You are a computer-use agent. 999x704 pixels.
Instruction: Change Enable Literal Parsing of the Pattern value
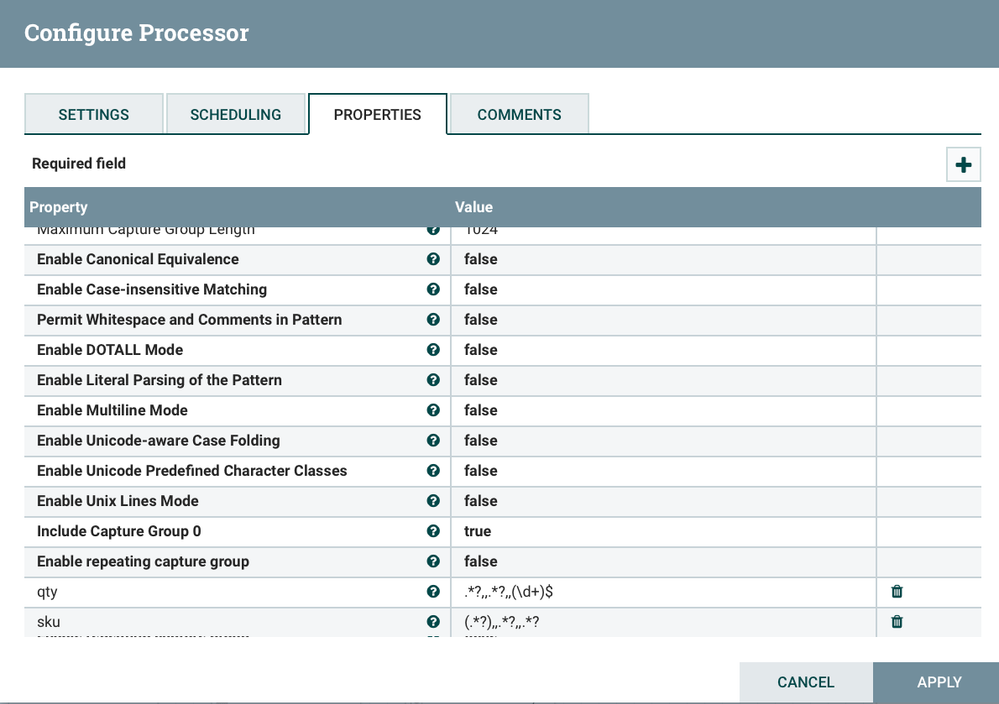coord(660,380)
